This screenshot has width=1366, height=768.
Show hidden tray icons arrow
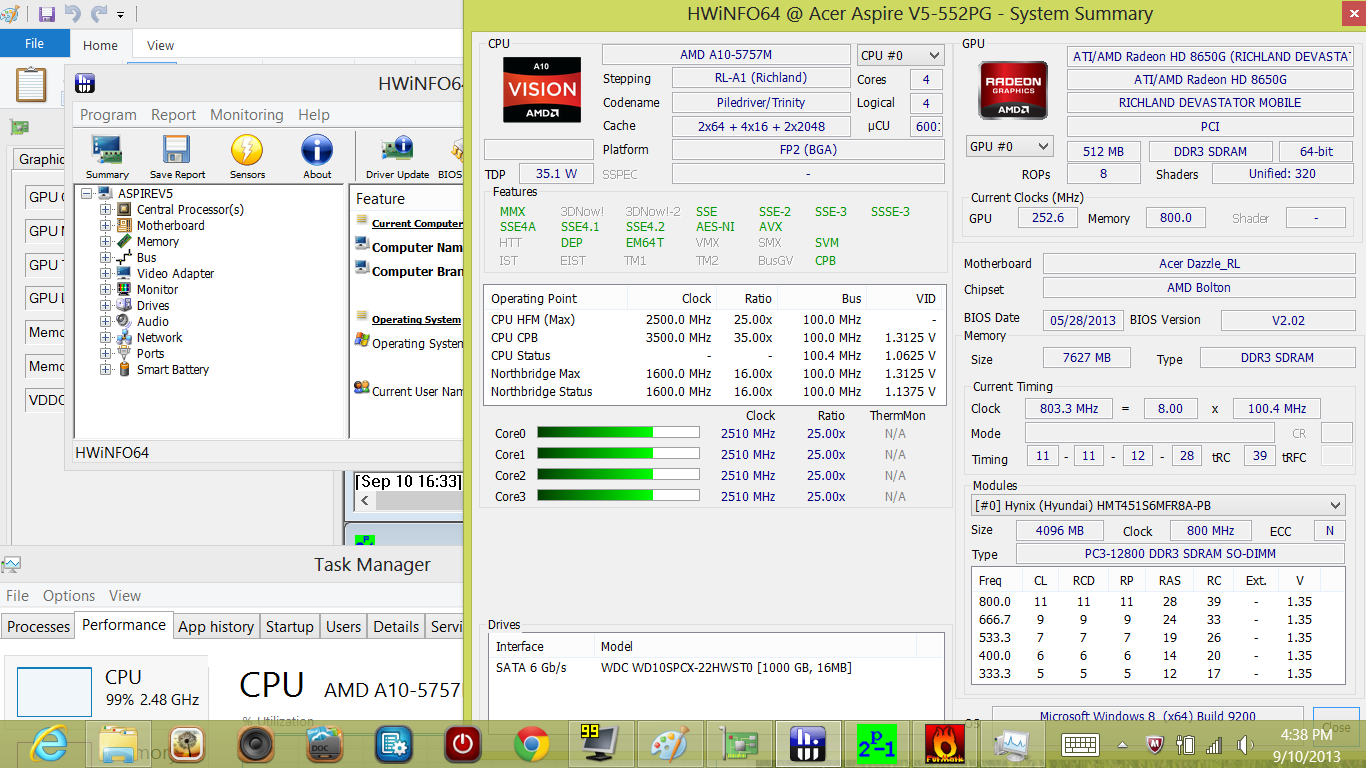[x=1123, y=745]
